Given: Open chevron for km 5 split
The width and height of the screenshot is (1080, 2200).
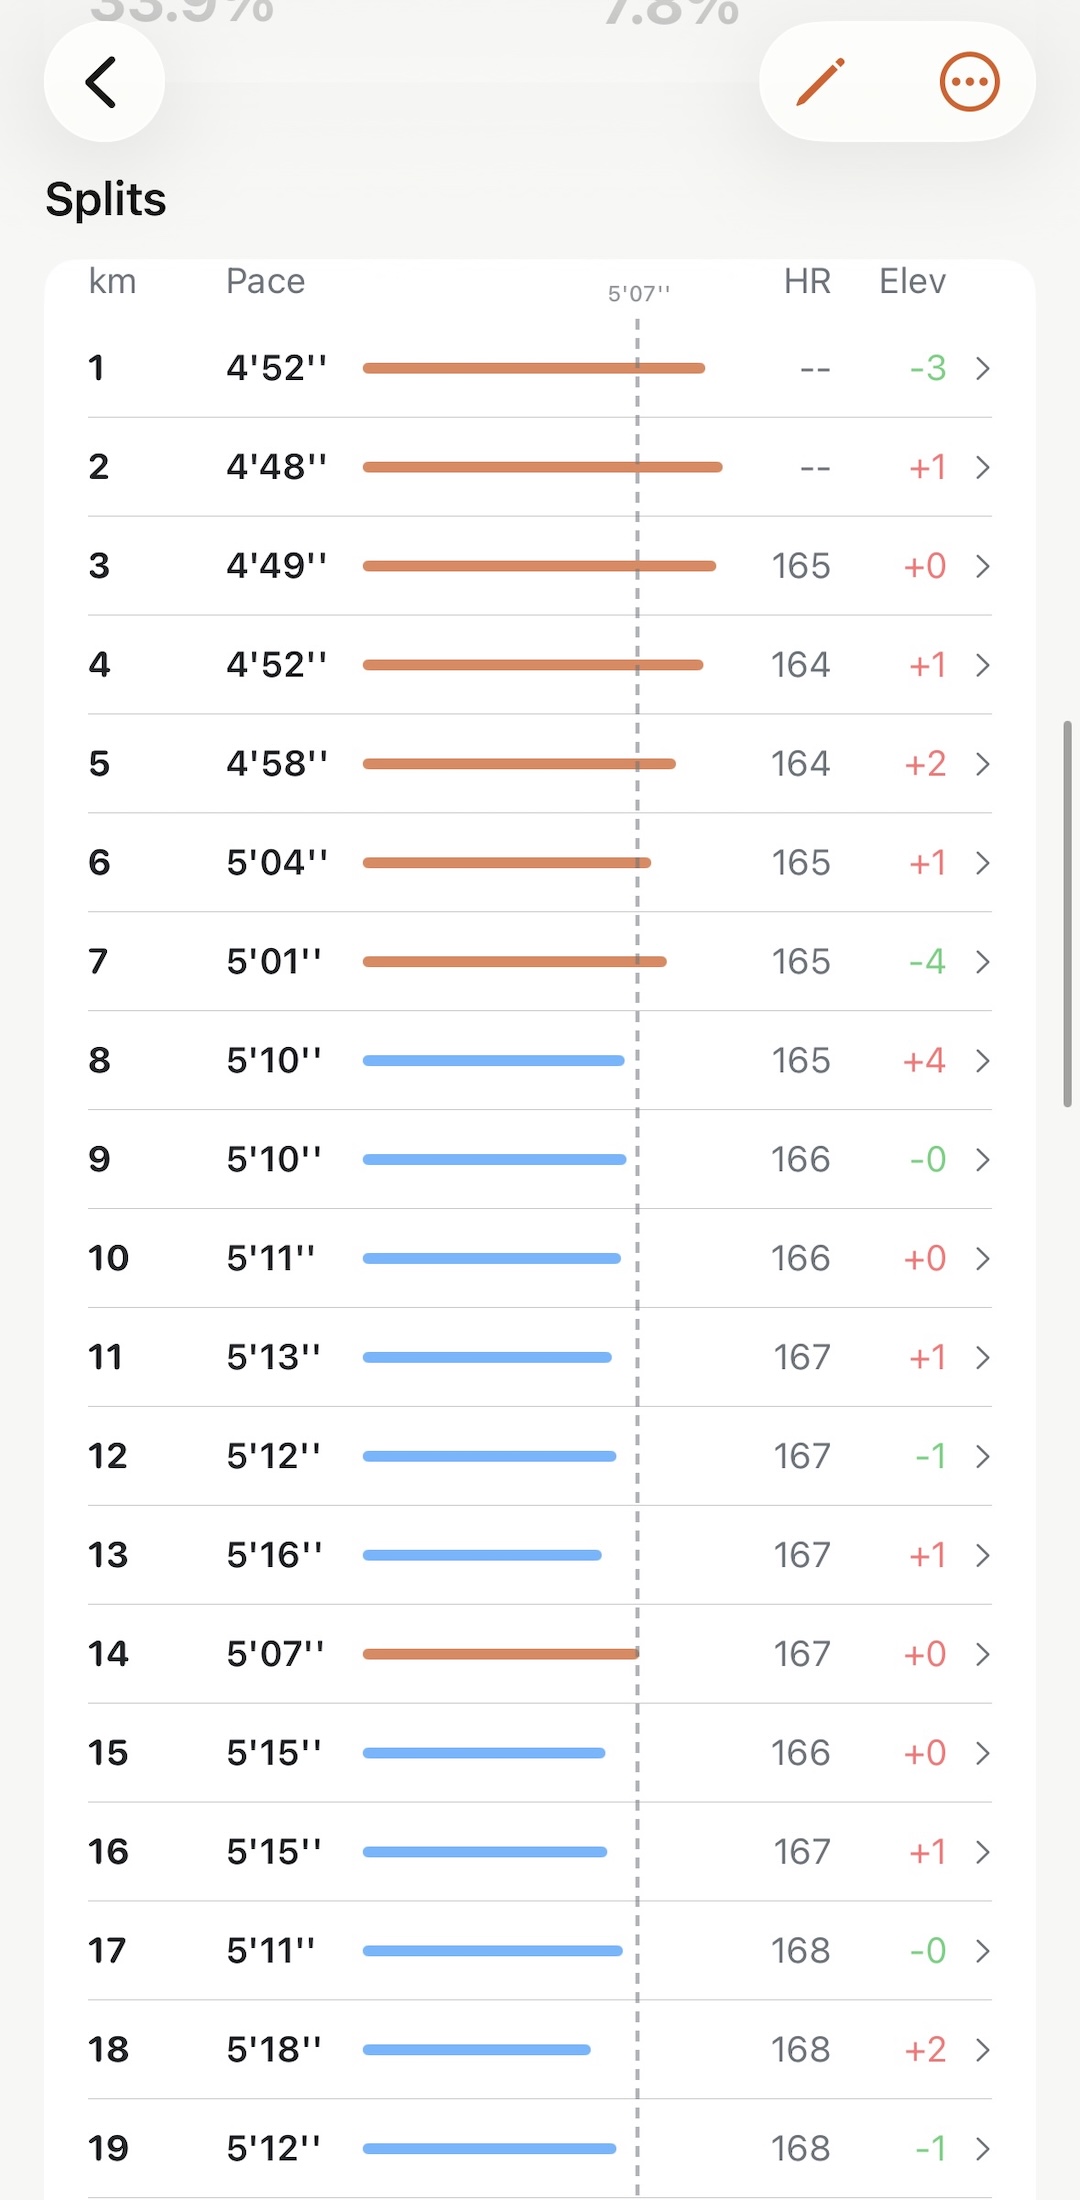Looking at the screenshot, I should coord(982,765).
